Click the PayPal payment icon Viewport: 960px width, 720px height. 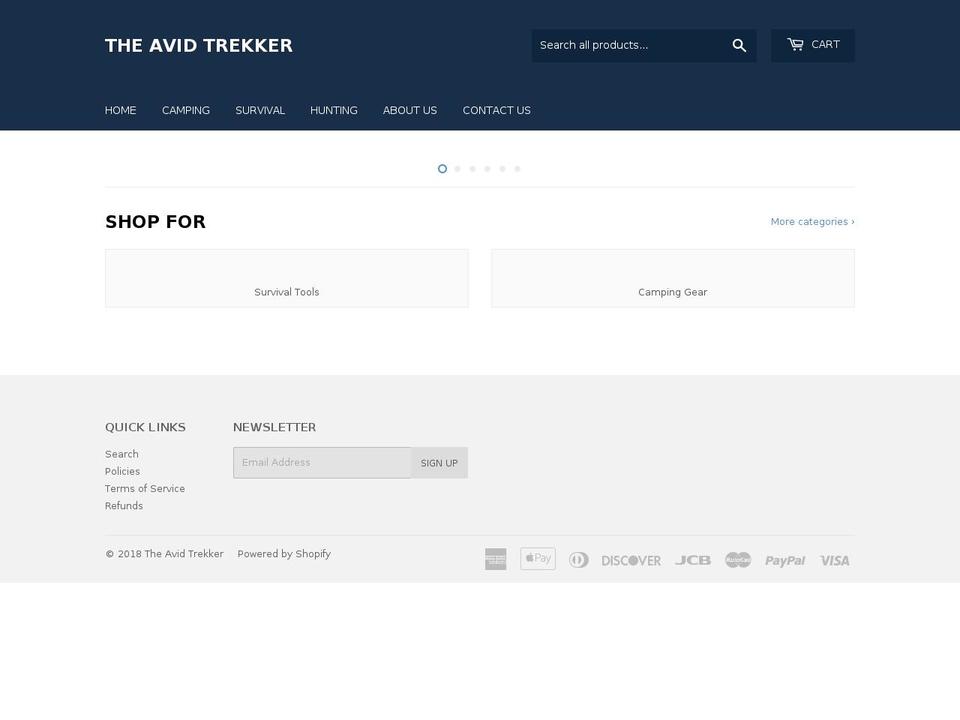(x=785, y=560)
